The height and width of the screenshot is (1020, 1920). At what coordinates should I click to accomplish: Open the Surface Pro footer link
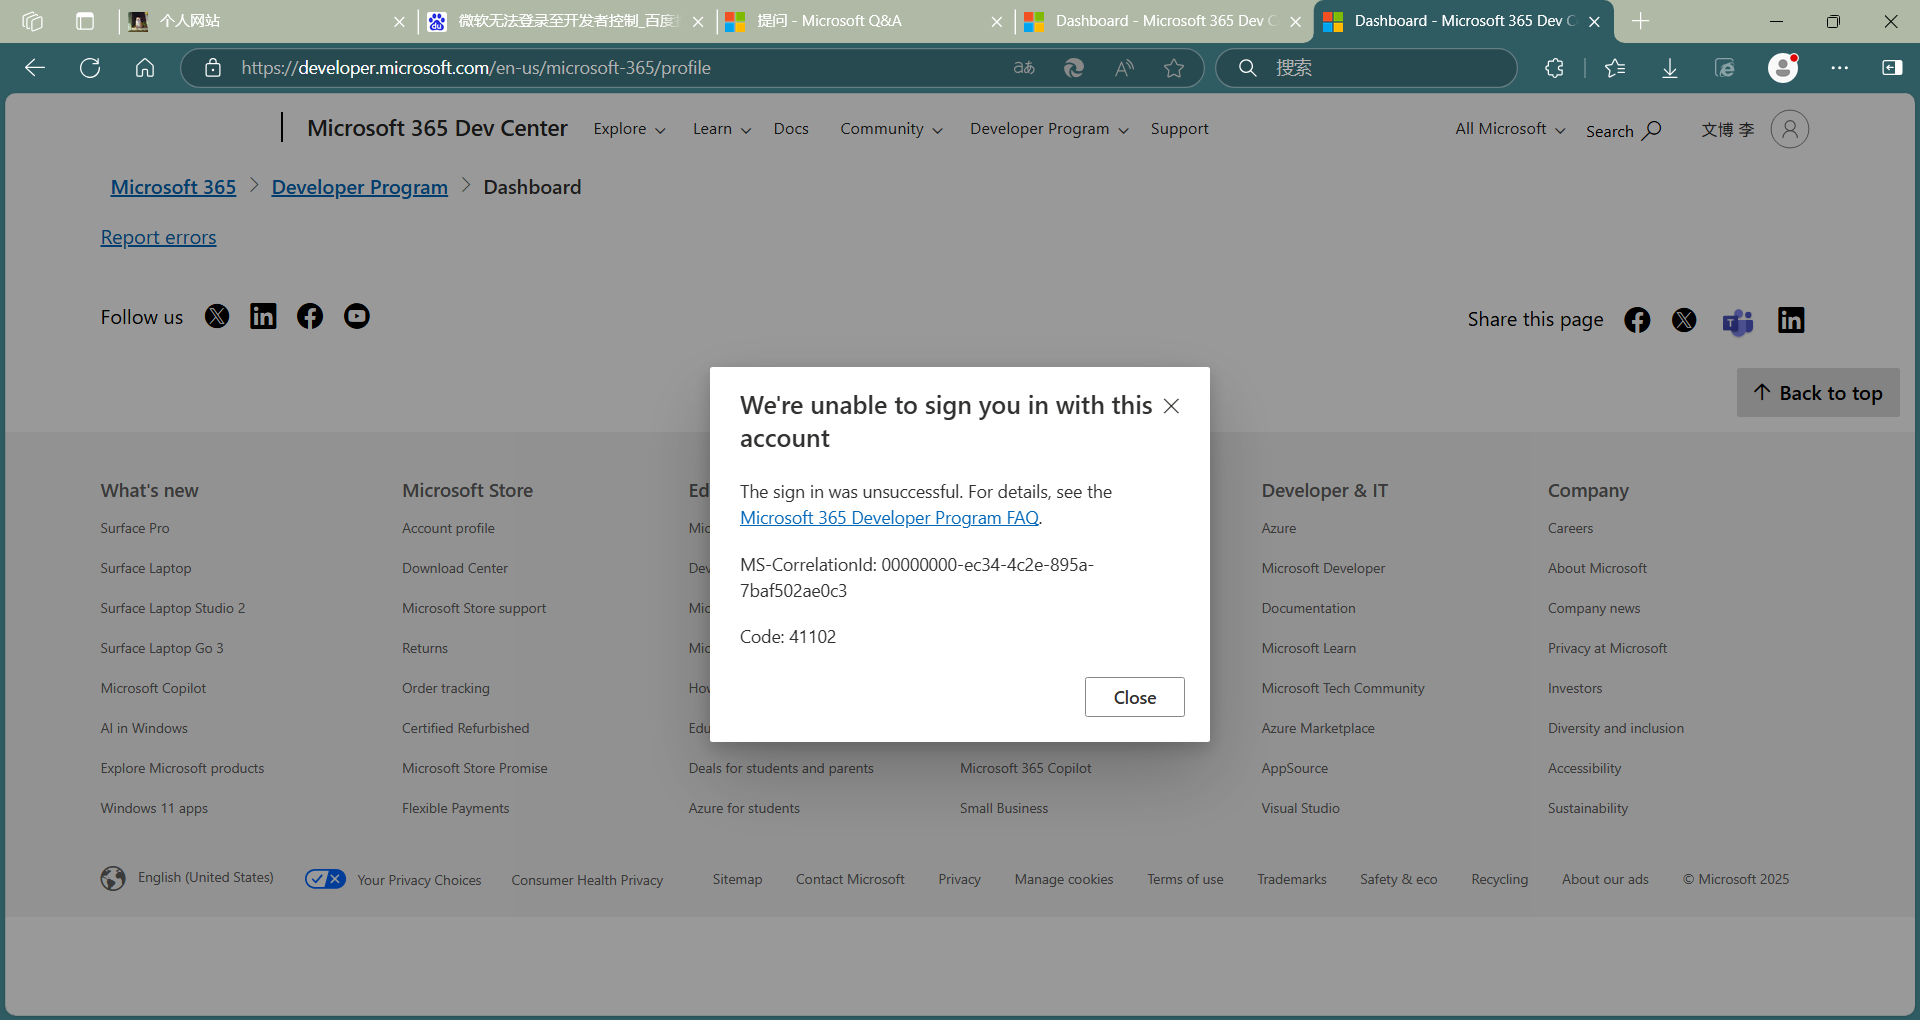point(135,528)
